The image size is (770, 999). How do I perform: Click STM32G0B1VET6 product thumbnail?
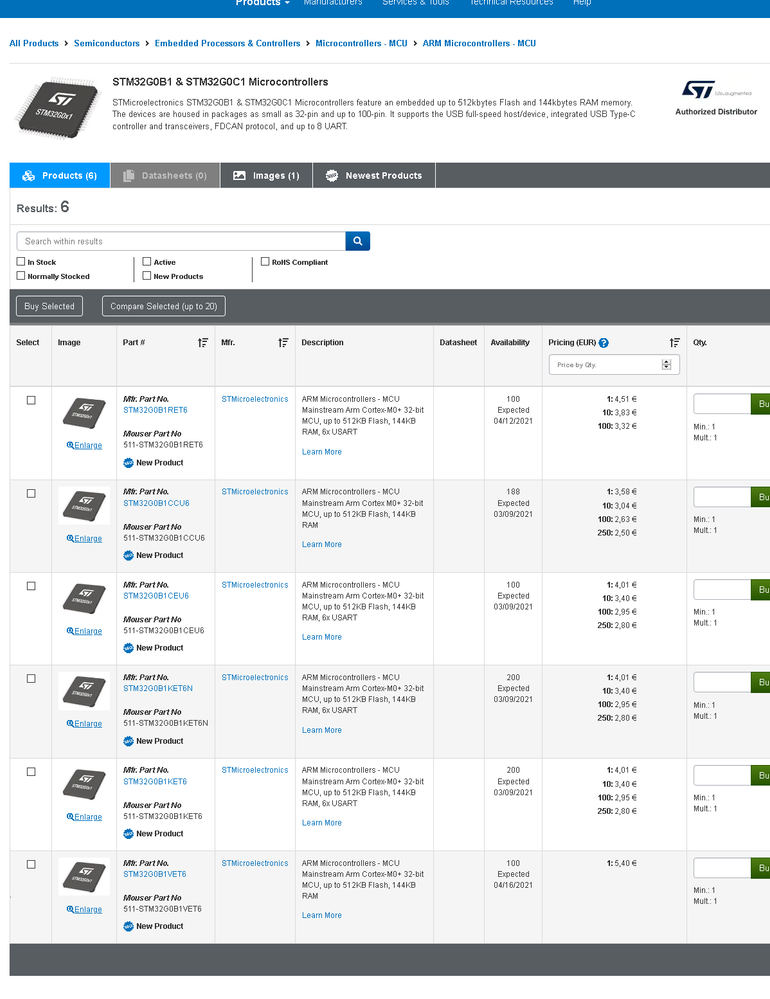(x=84, y=877)
